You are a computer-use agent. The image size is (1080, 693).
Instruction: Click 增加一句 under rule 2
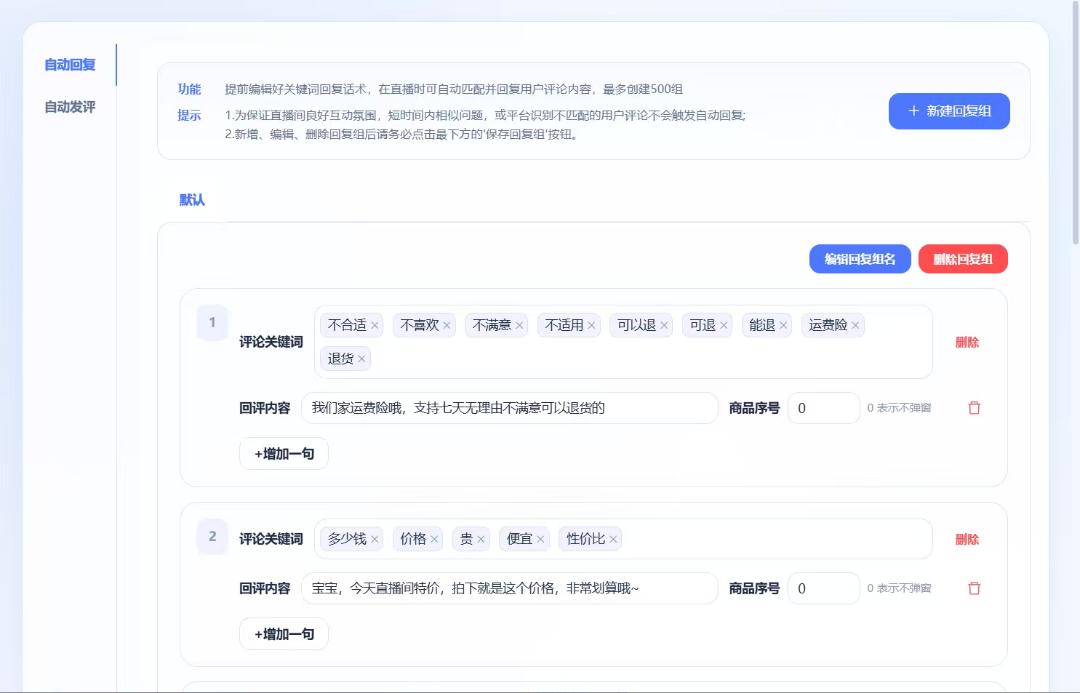(x=284, y=634)
